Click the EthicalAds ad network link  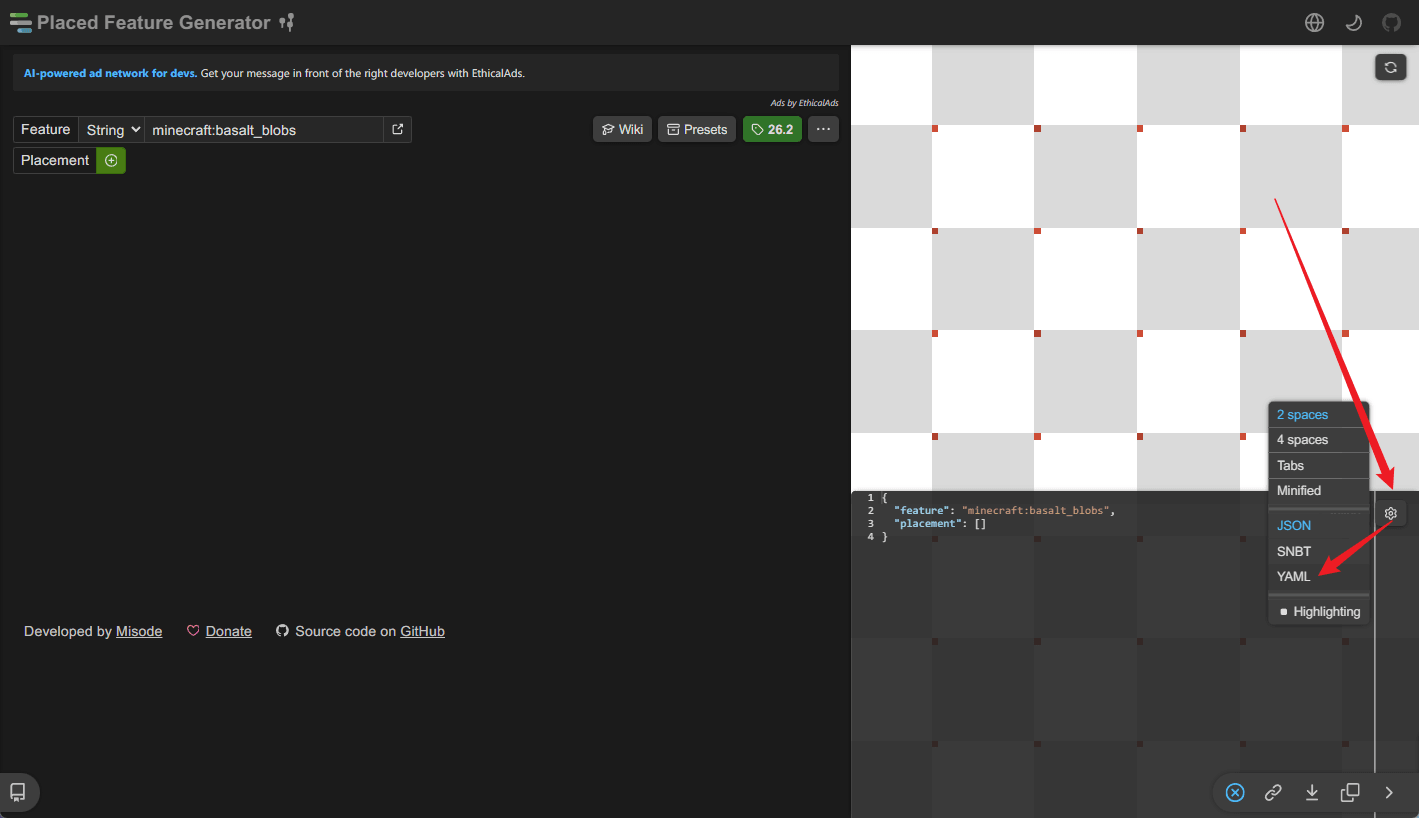click(x=110, y=73)
